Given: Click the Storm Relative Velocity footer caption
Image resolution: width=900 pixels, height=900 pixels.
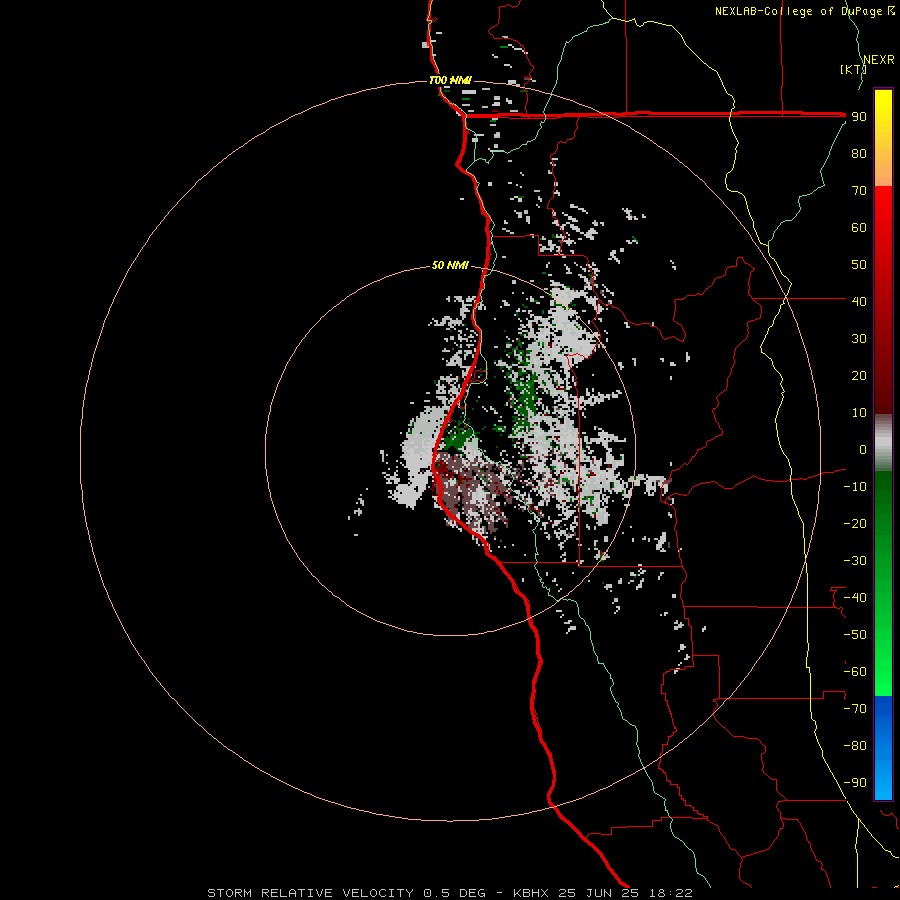Looking at the screenshot, I should tap(449, 893).
